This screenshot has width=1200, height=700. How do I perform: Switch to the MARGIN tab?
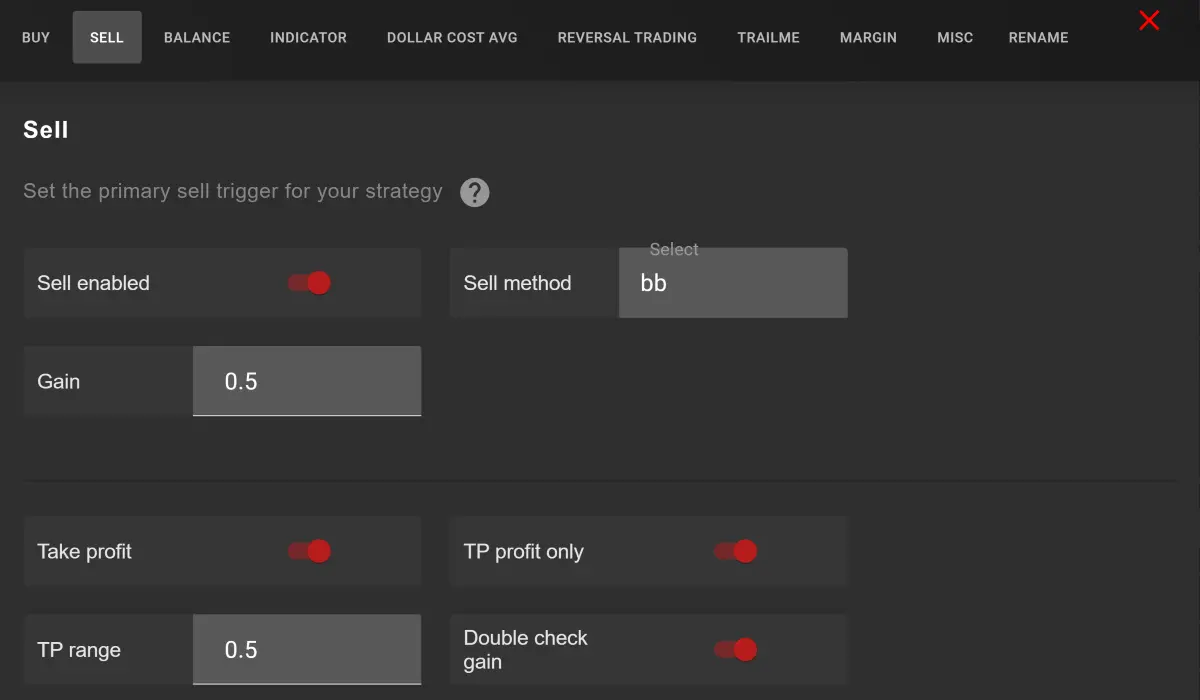point(868,37)
